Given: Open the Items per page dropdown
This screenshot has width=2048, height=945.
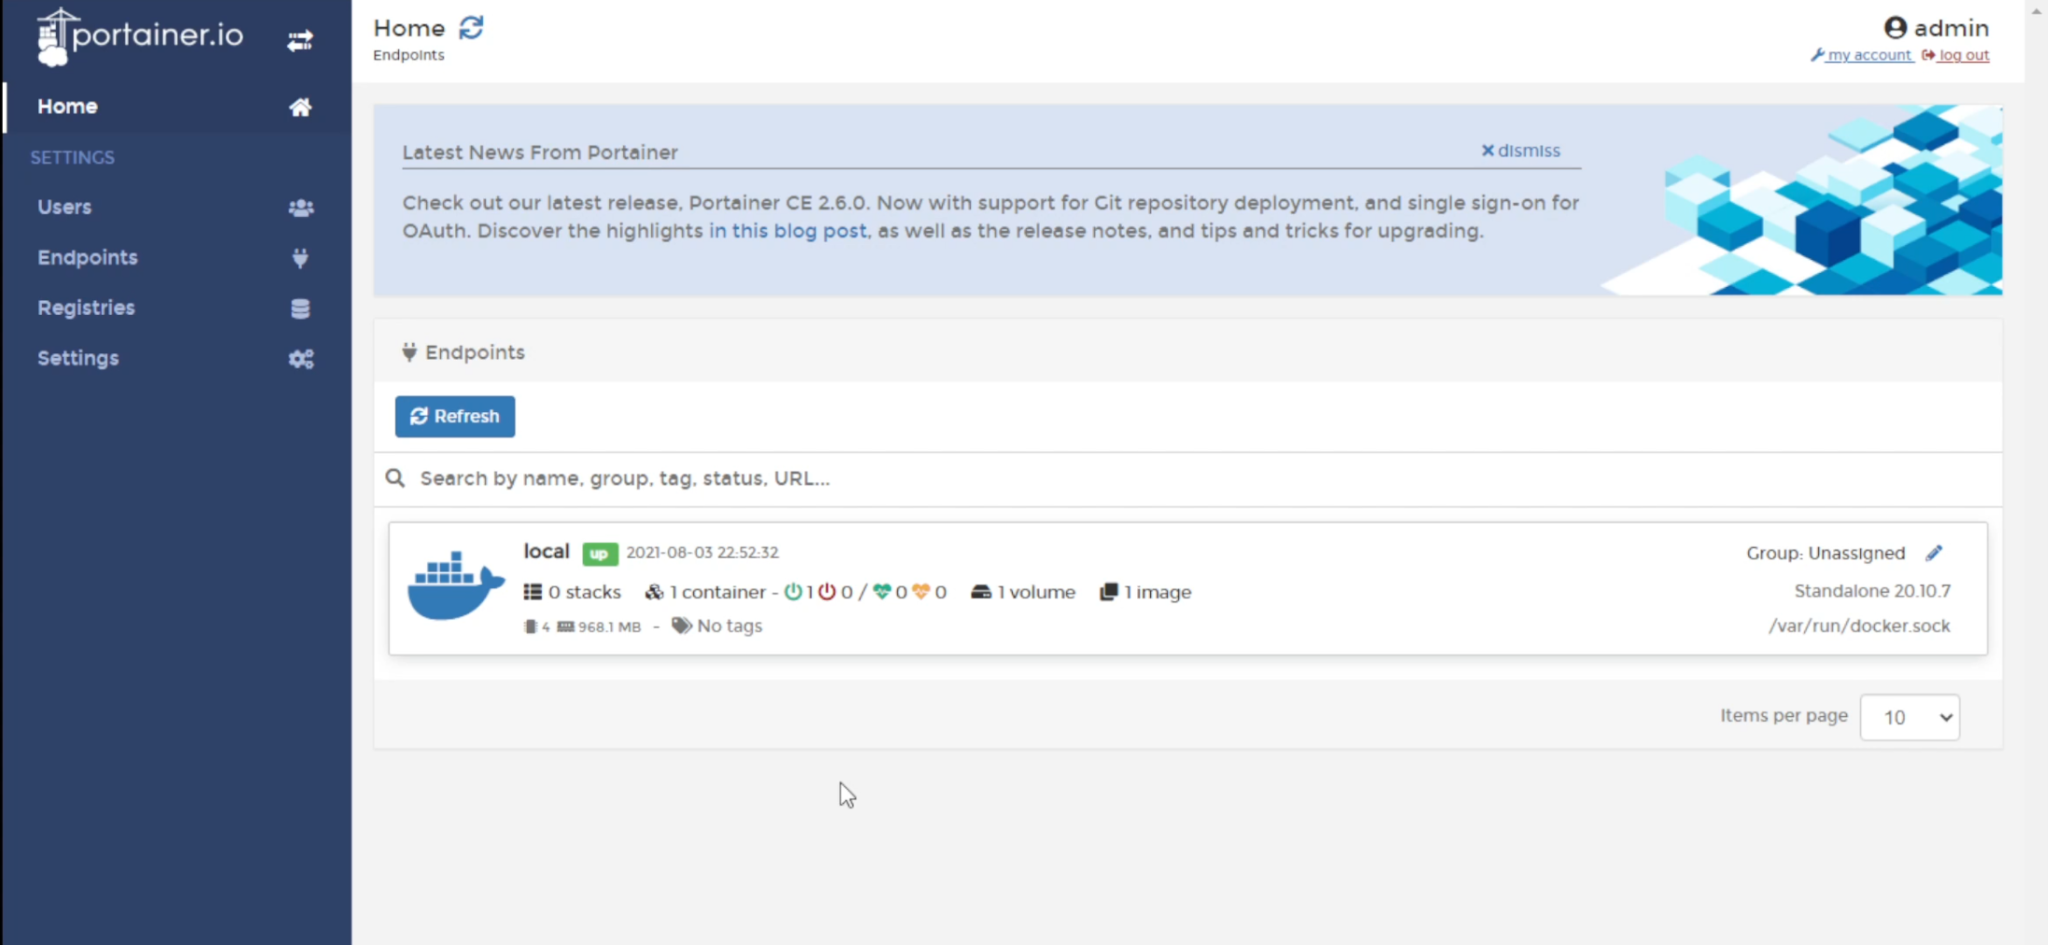Looking at the screenshot, I should pos(1909,717).
